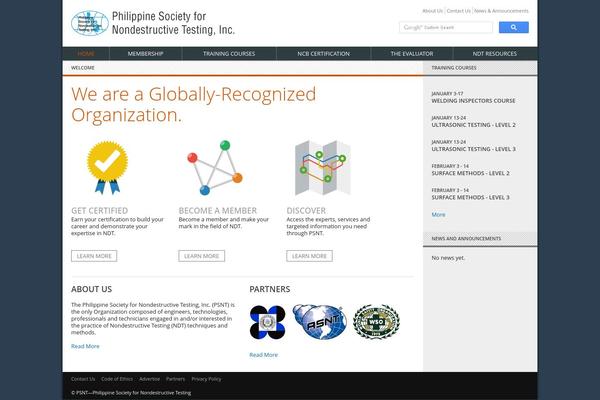This screenshot has width=600, height=400.
Task: Open the Membership menu
Action: [145, 54]
